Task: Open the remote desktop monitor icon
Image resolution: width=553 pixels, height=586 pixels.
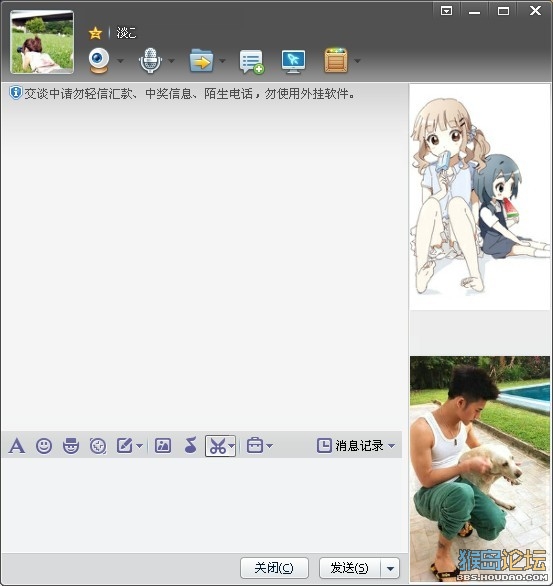Action: (293, 61)
